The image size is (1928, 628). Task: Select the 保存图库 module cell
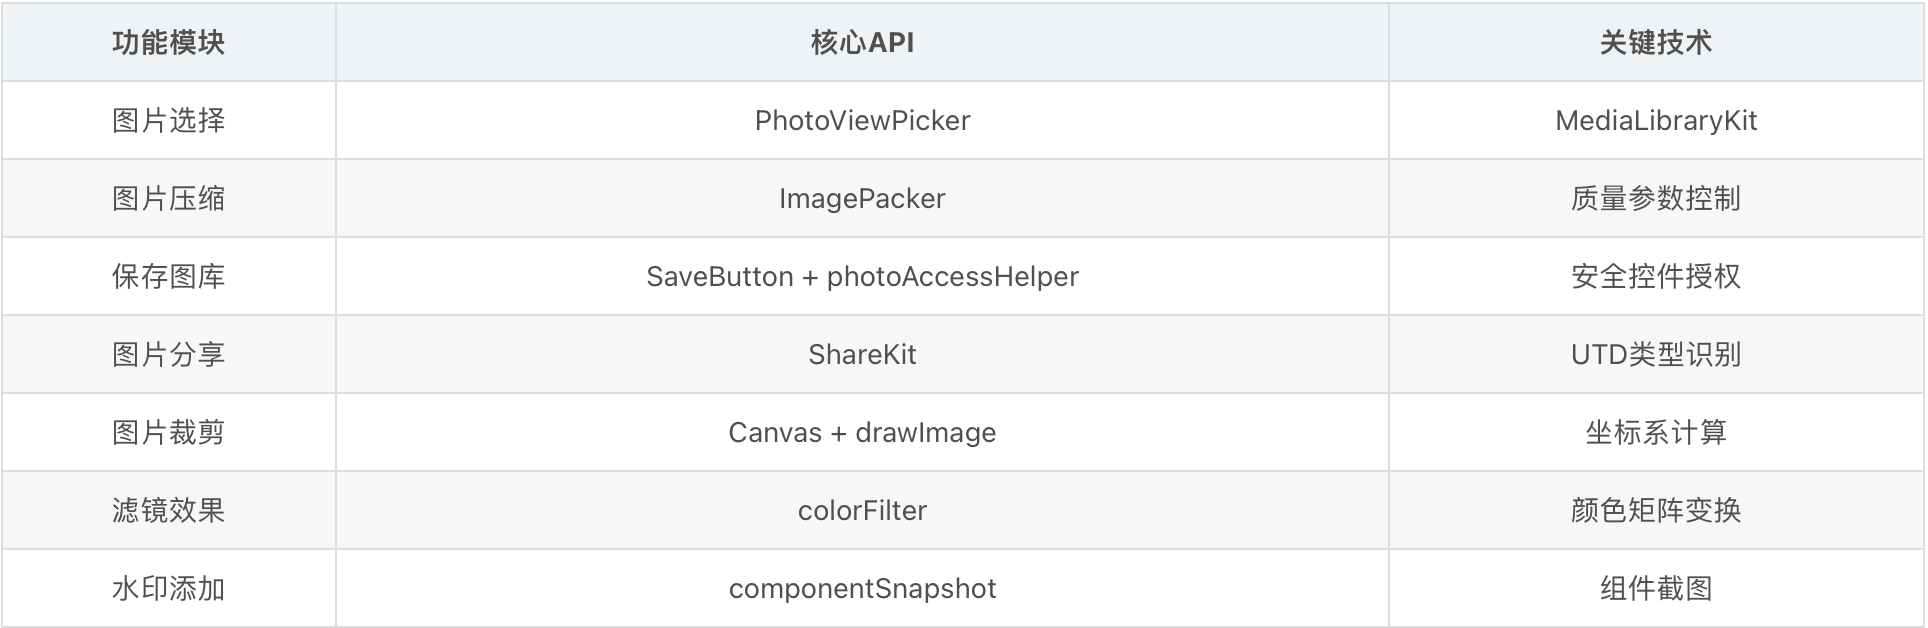pos(168,276)
